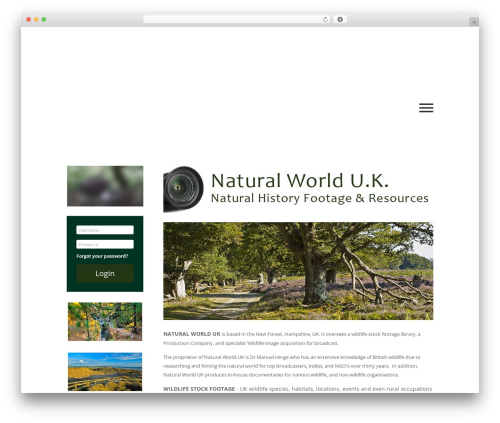The height and width of the screenshot is (423, 500).
Task: Click the Username field
Action: (105, 230)
